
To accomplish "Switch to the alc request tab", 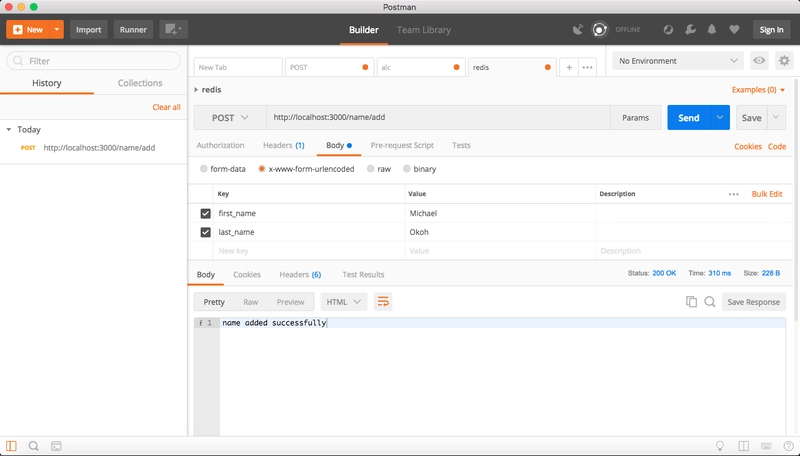I will tap(421, 67).
